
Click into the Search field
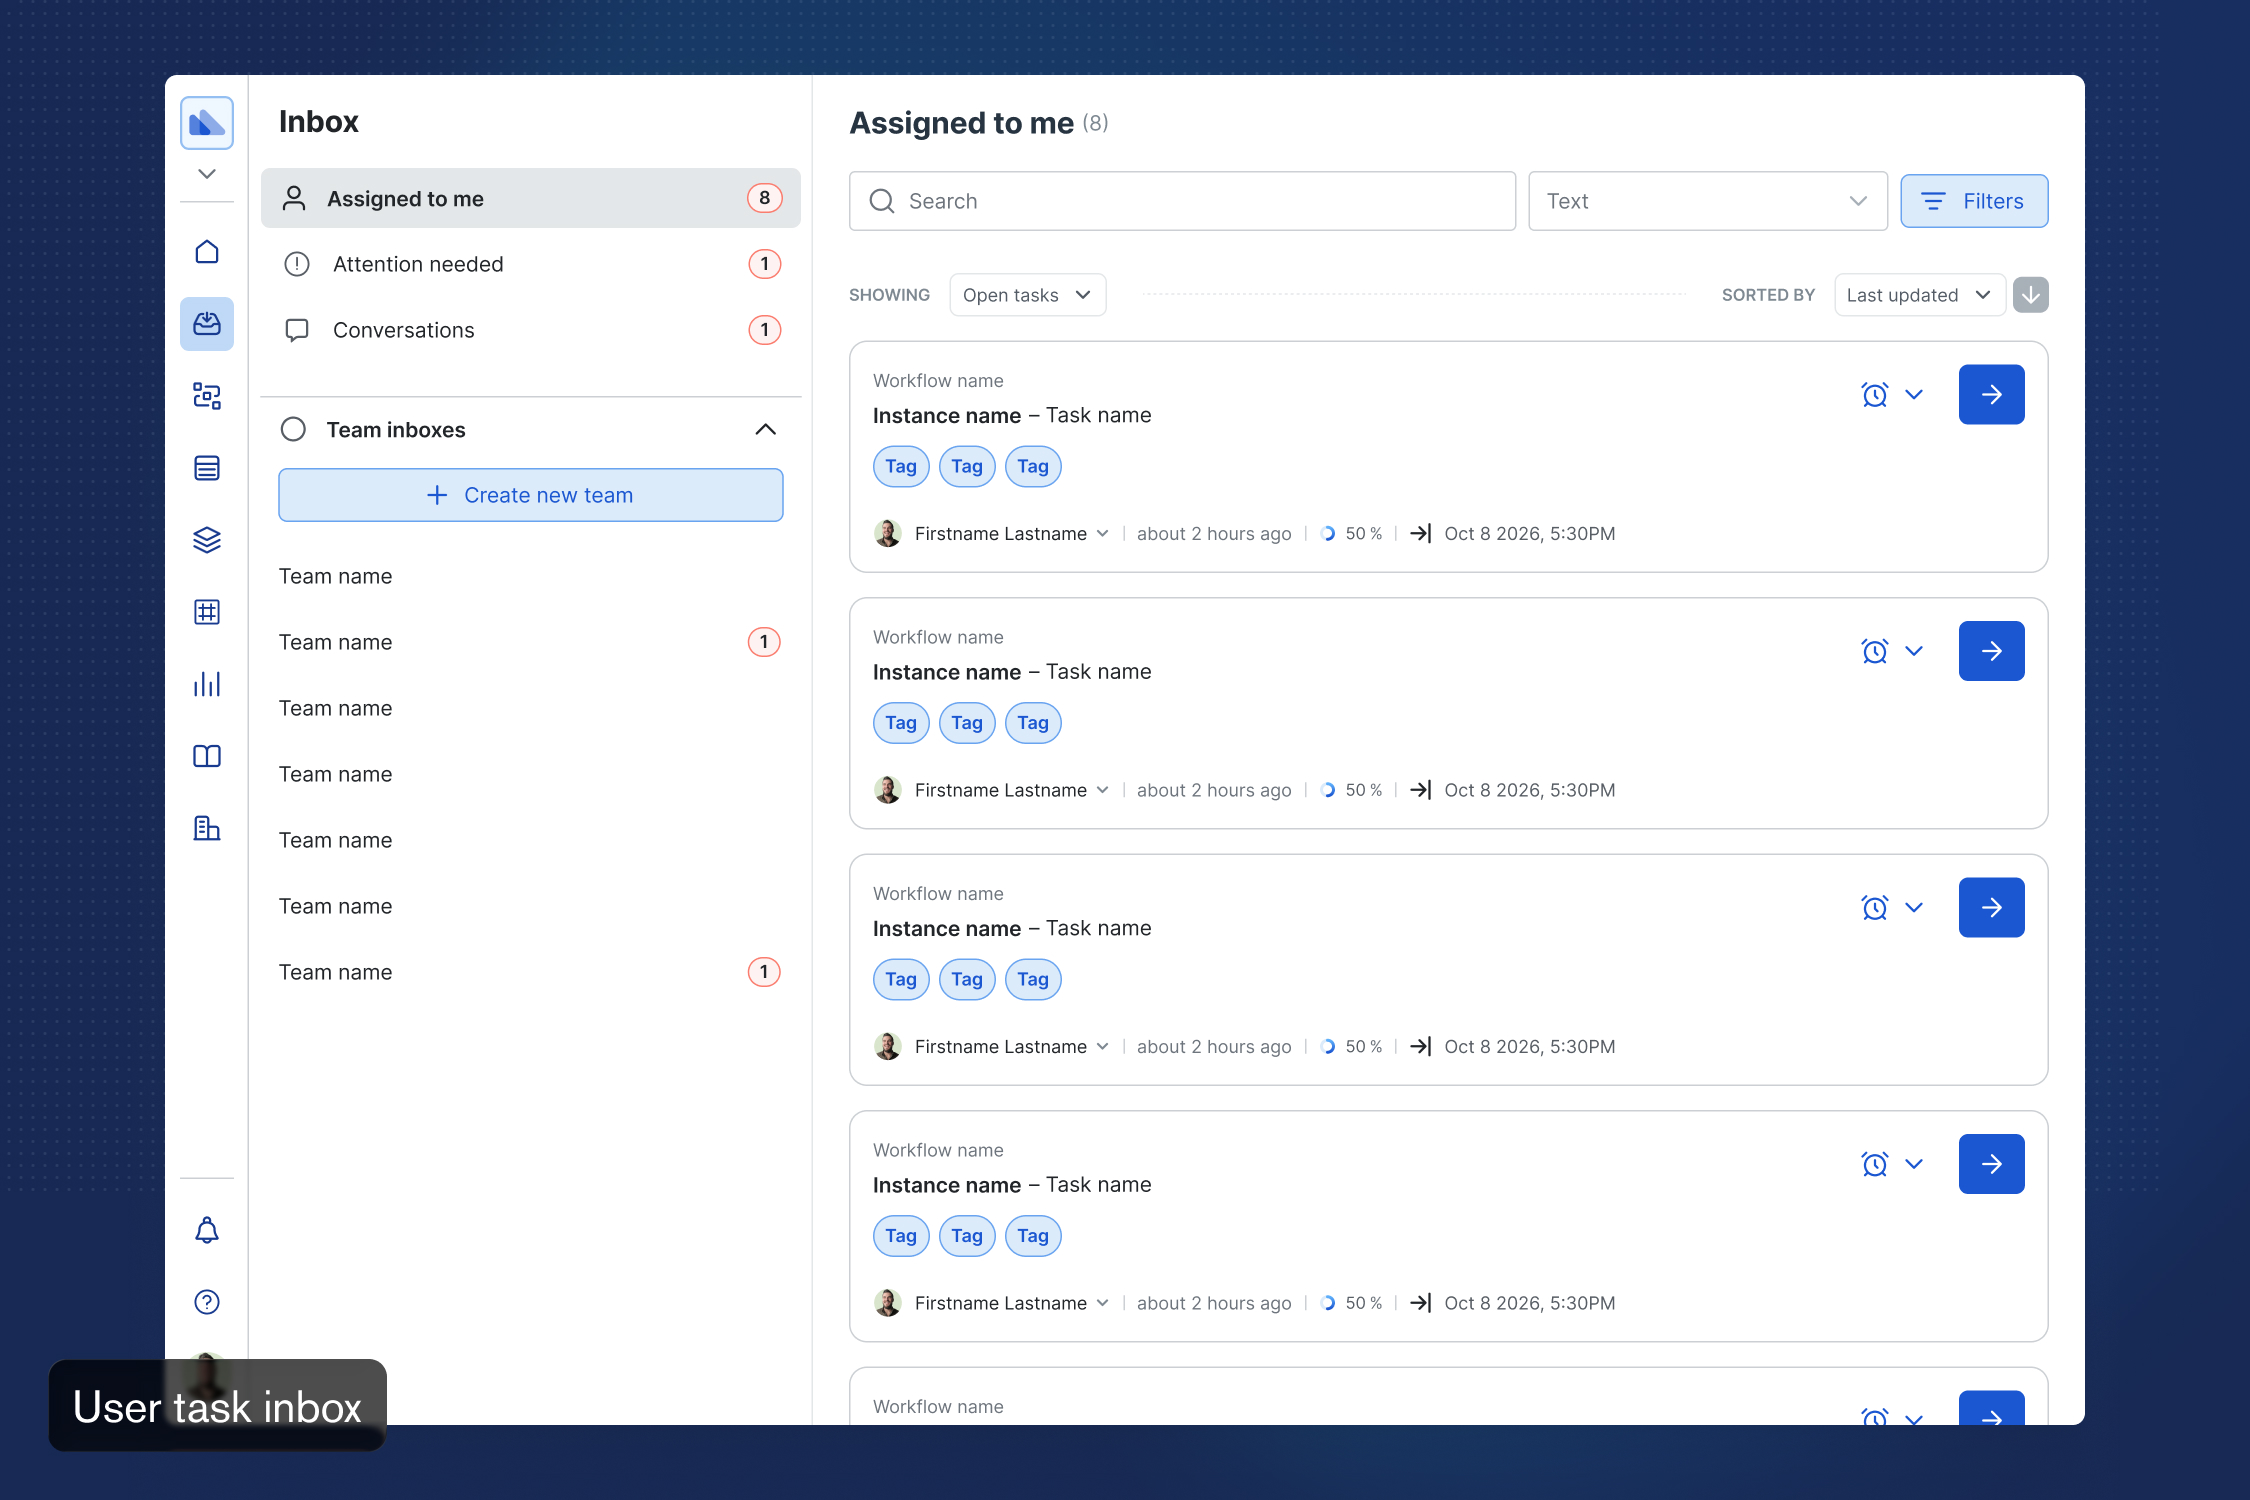coord(1182,201)
